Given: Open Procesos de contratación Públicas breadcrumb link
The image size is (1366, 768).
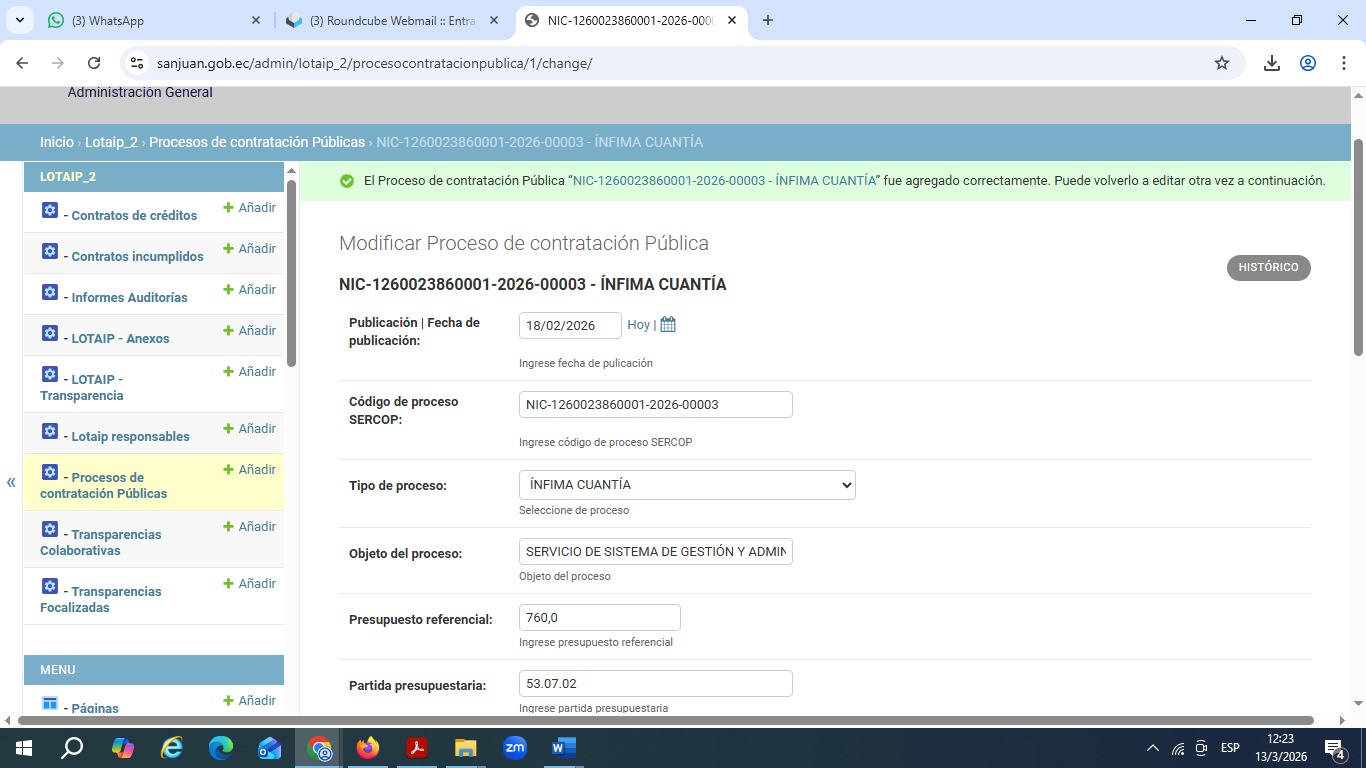Looking at the screenshot, I should (x=257, y=142).
